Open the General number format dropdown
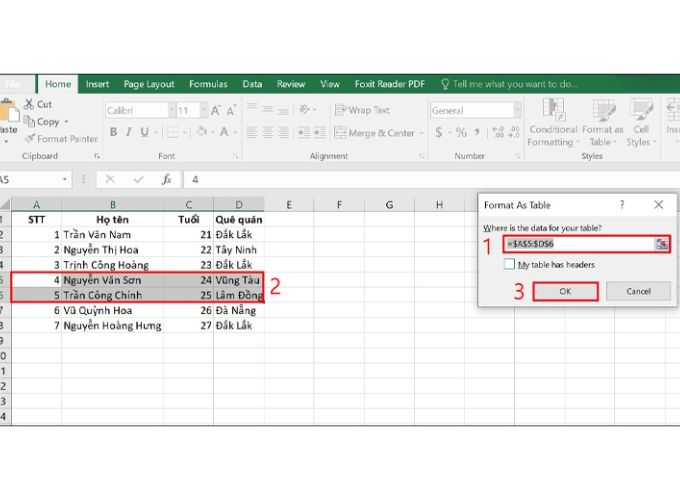680x500 pixels. click(517, 110)
